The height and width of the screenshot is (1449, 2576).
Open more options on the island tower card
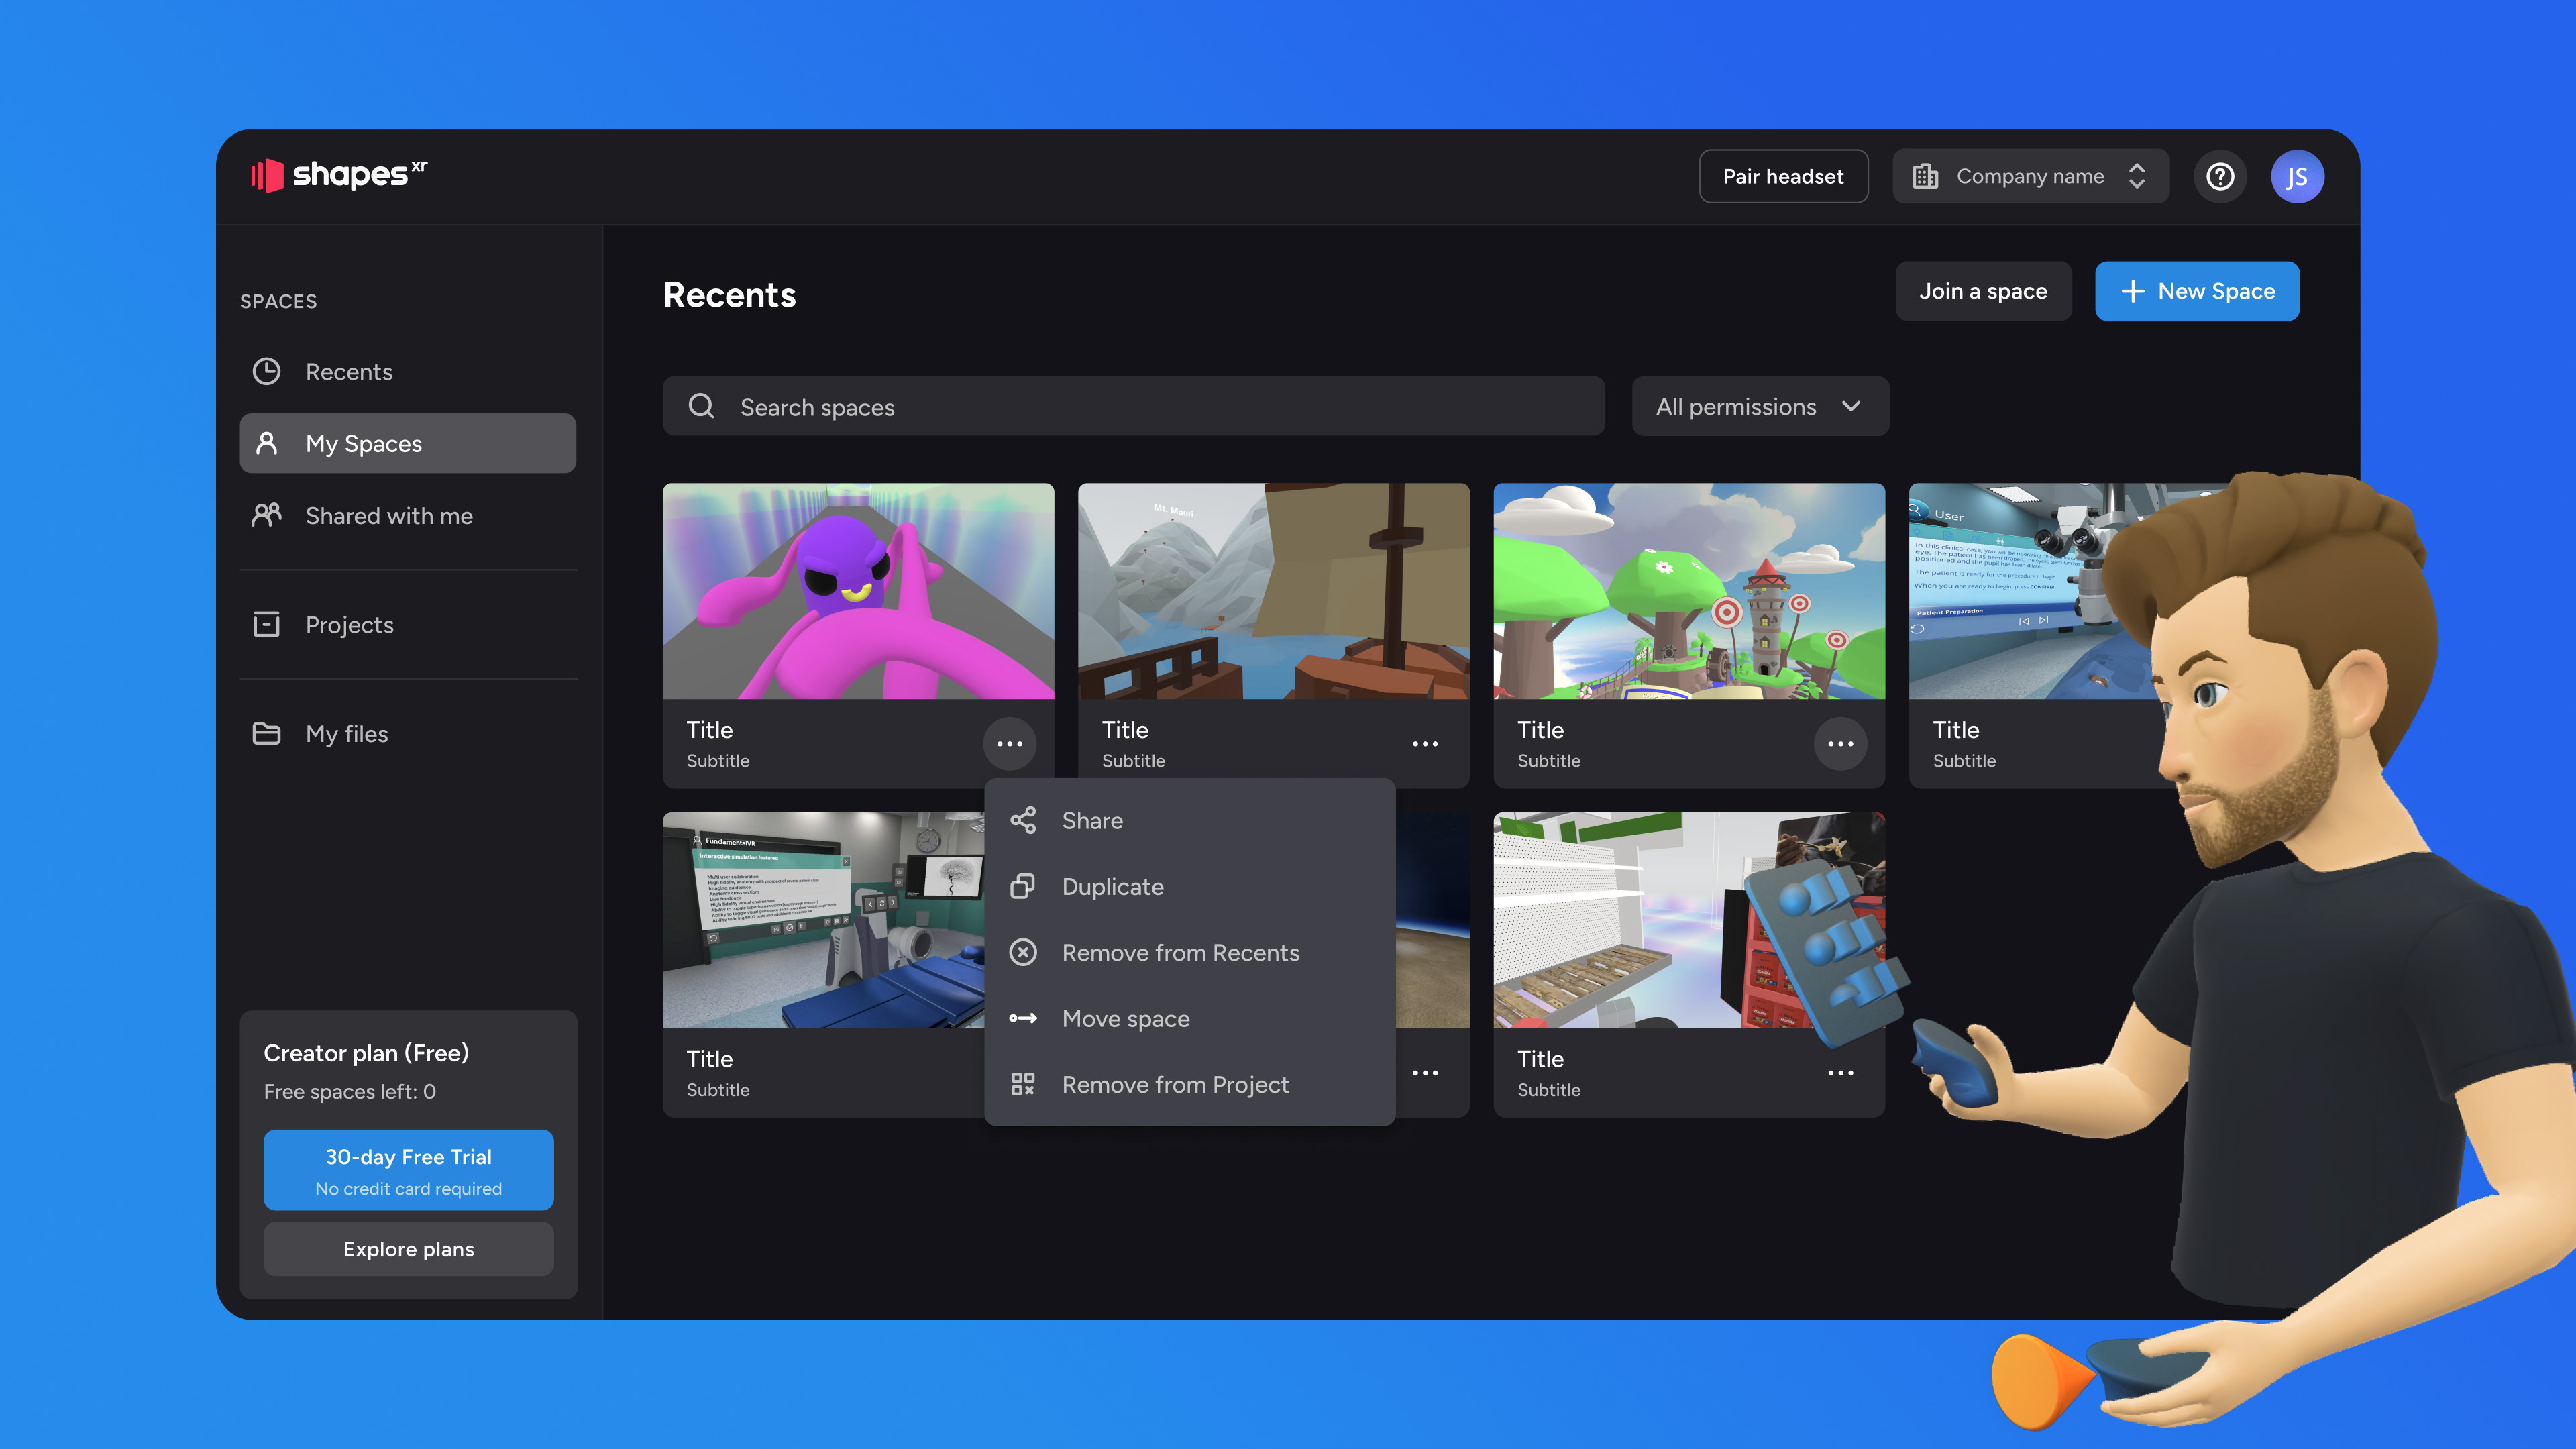pyautogui.click(x=1840, y=743)
